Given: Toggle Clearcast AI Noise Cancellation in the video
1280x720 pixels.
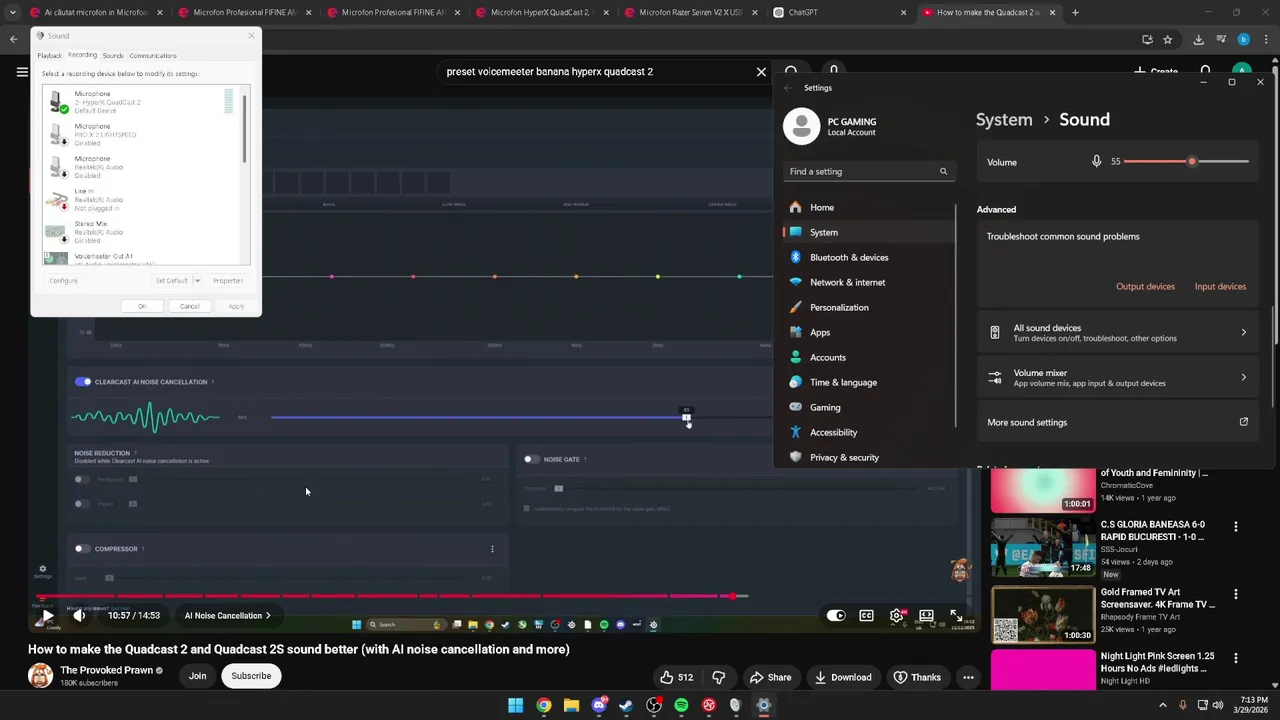Looking at the screenshot, I should click(83, 382).
